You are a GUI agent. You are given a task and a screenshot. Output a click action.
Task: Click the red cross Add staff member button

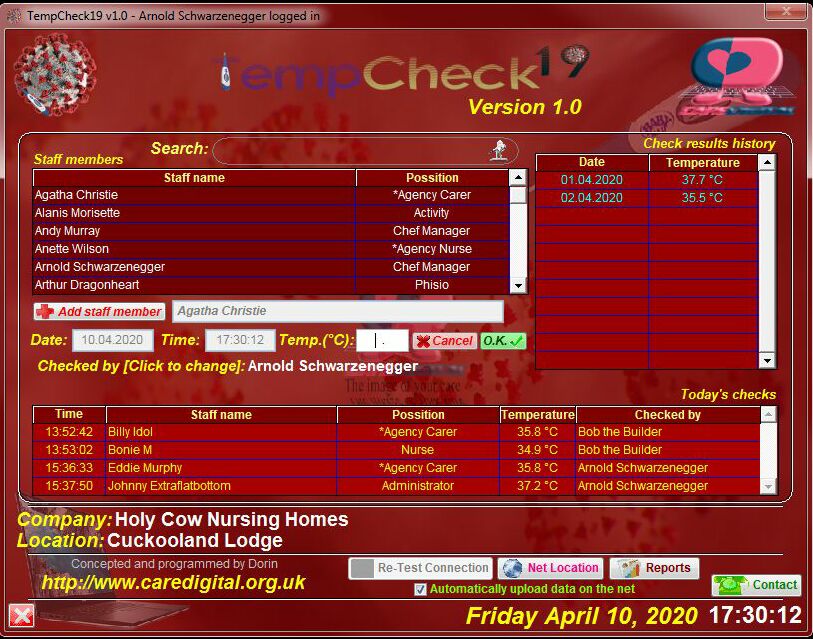coord(99,312)
